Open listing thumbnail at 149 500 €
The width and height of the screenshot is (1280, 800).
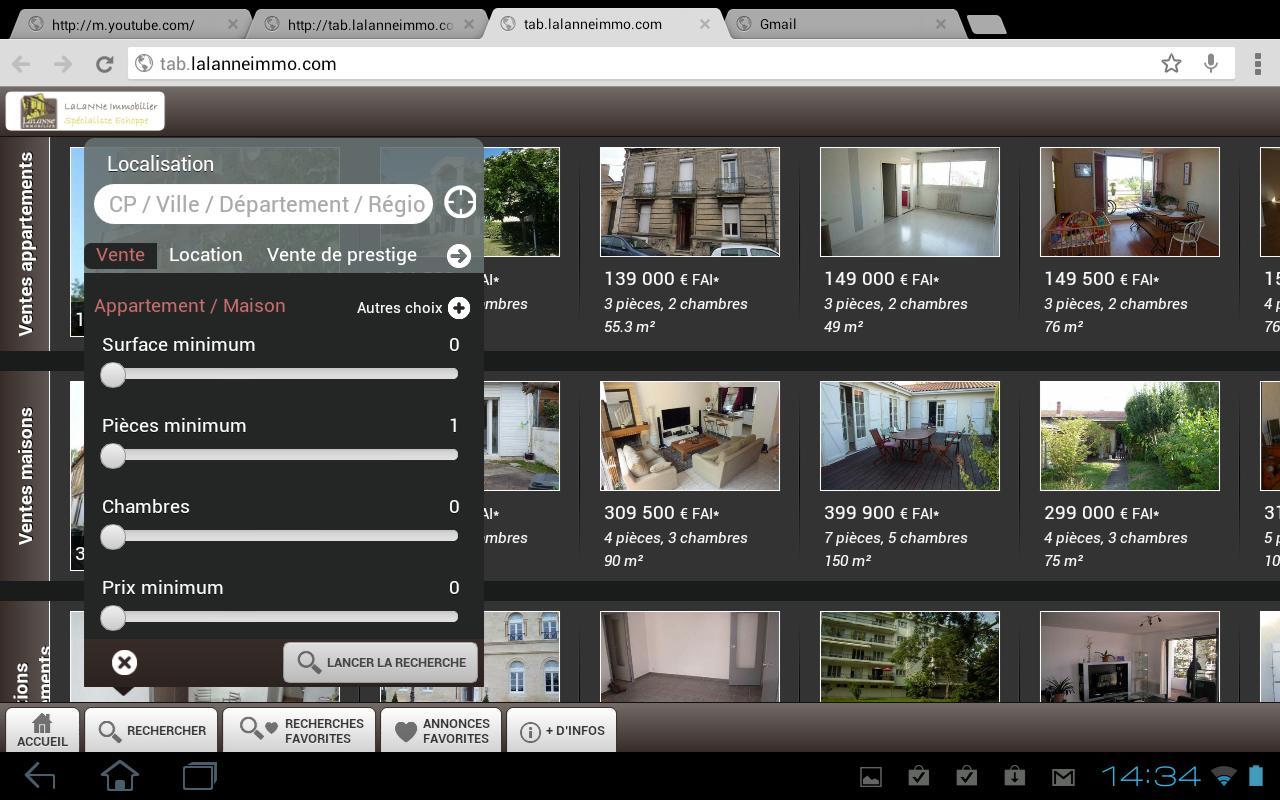pos(1130,202)
